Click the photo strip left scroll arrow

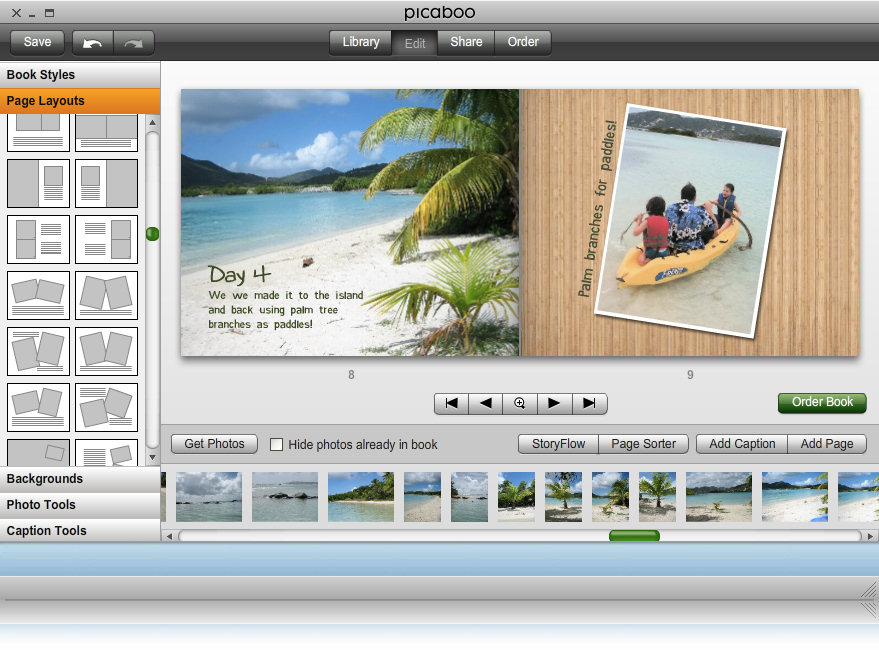(169, 536)
